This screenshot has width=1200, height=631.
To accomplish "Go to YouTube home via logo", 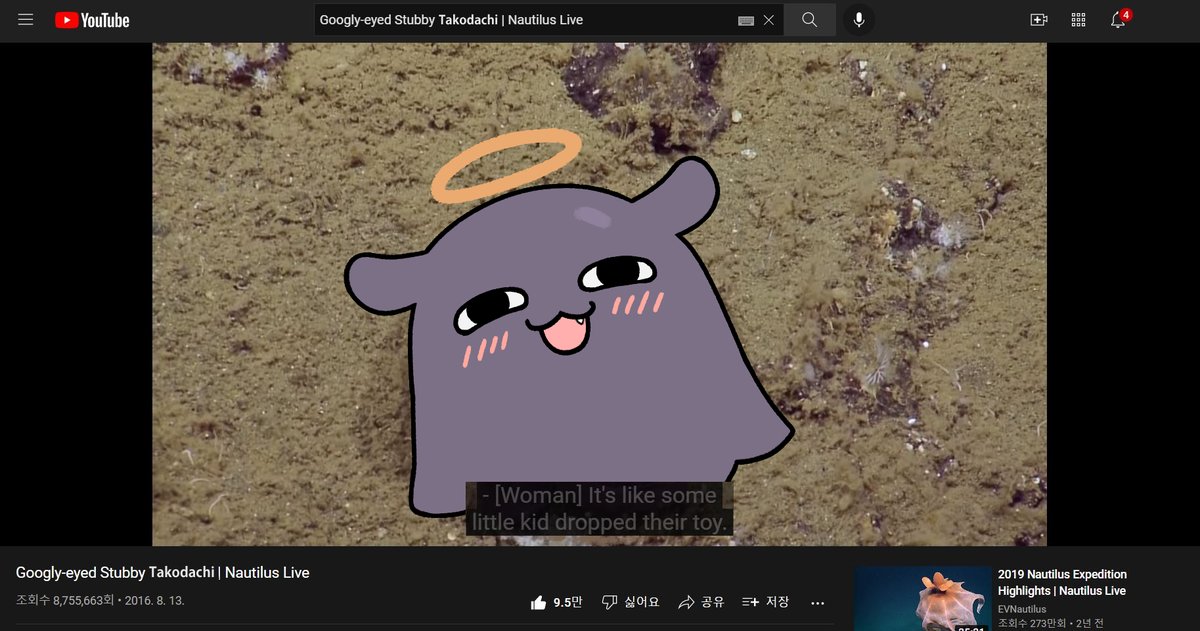I will (92, 20).
